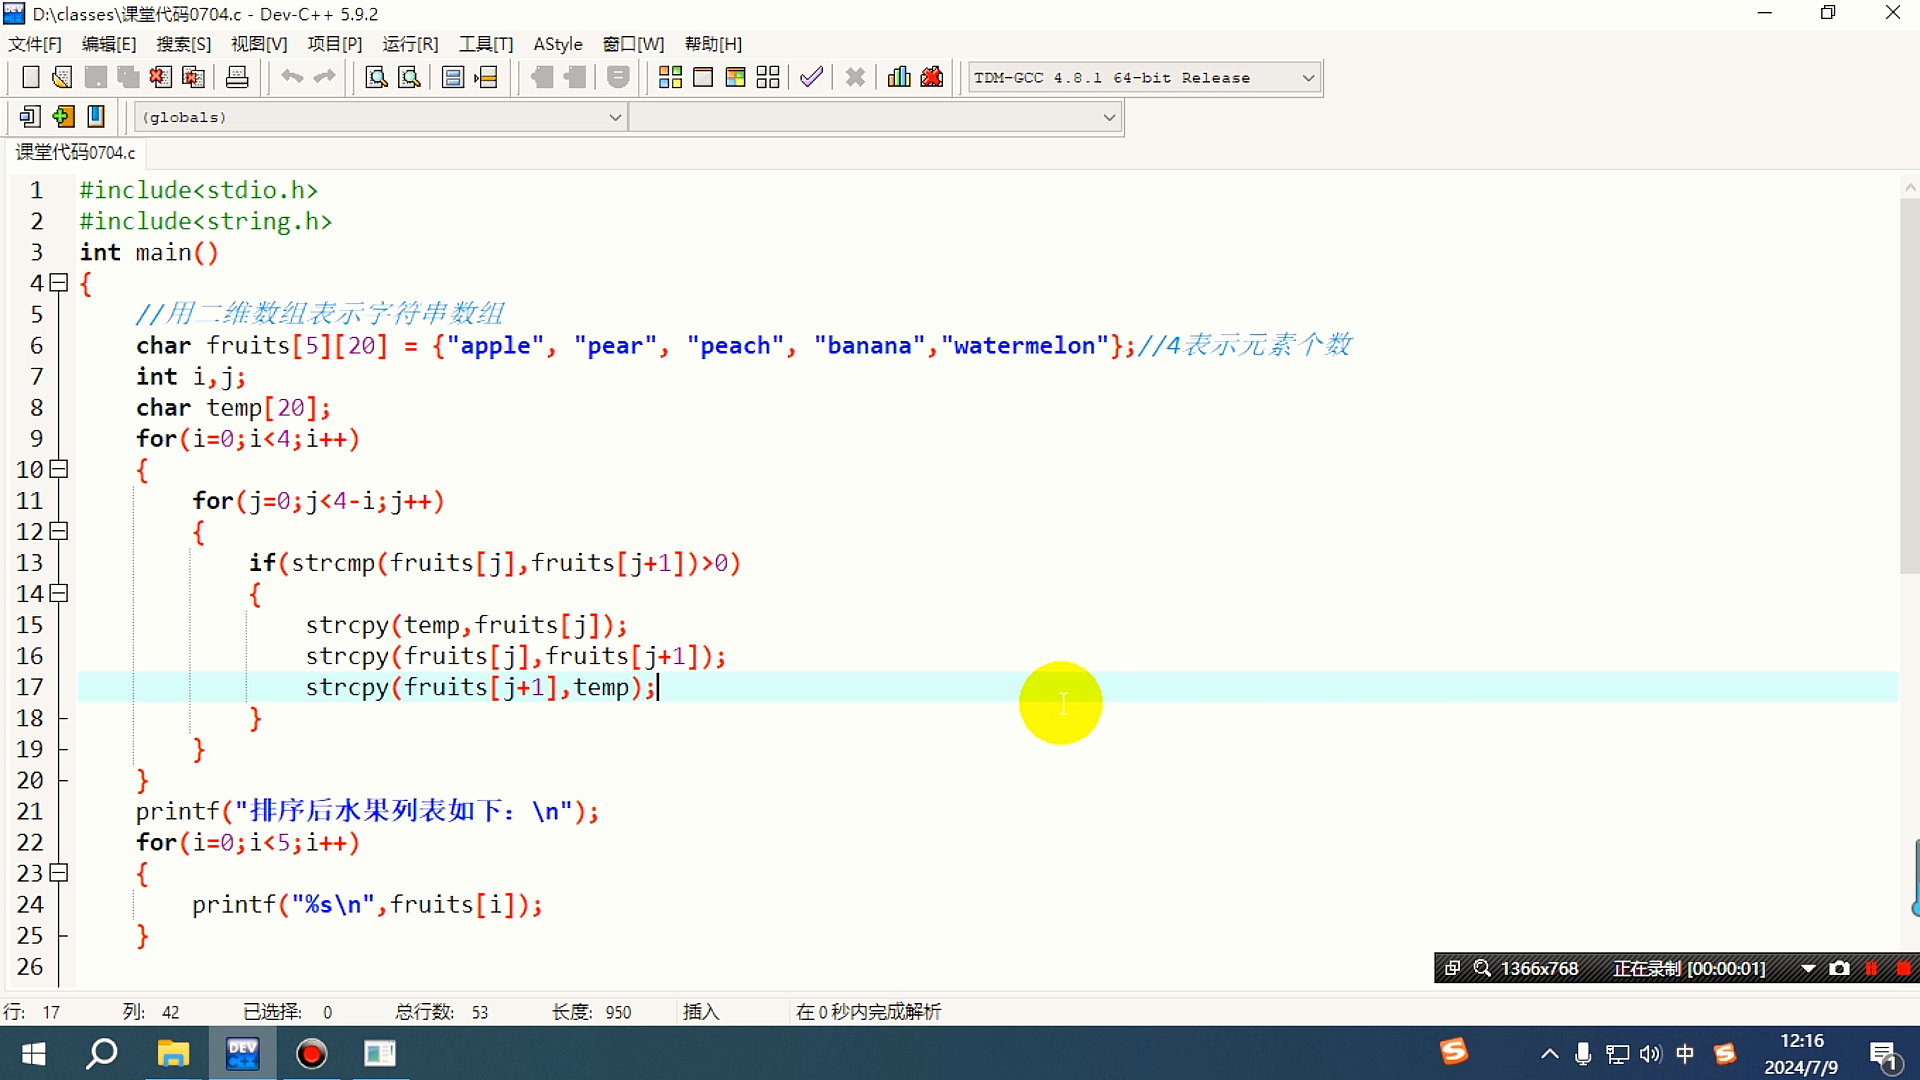This screenshot has width=1920, height=1080.
Task: Collapse the code fold at line 4
Action: tap(59, 283)
